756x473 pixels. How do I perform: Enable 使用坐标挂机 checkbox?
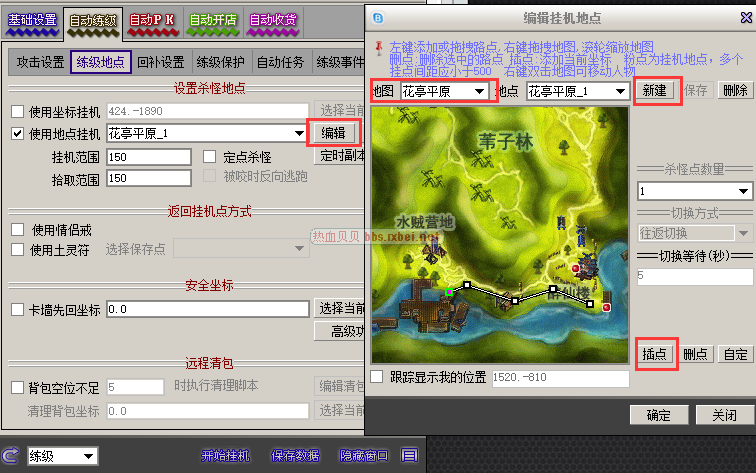17,111
